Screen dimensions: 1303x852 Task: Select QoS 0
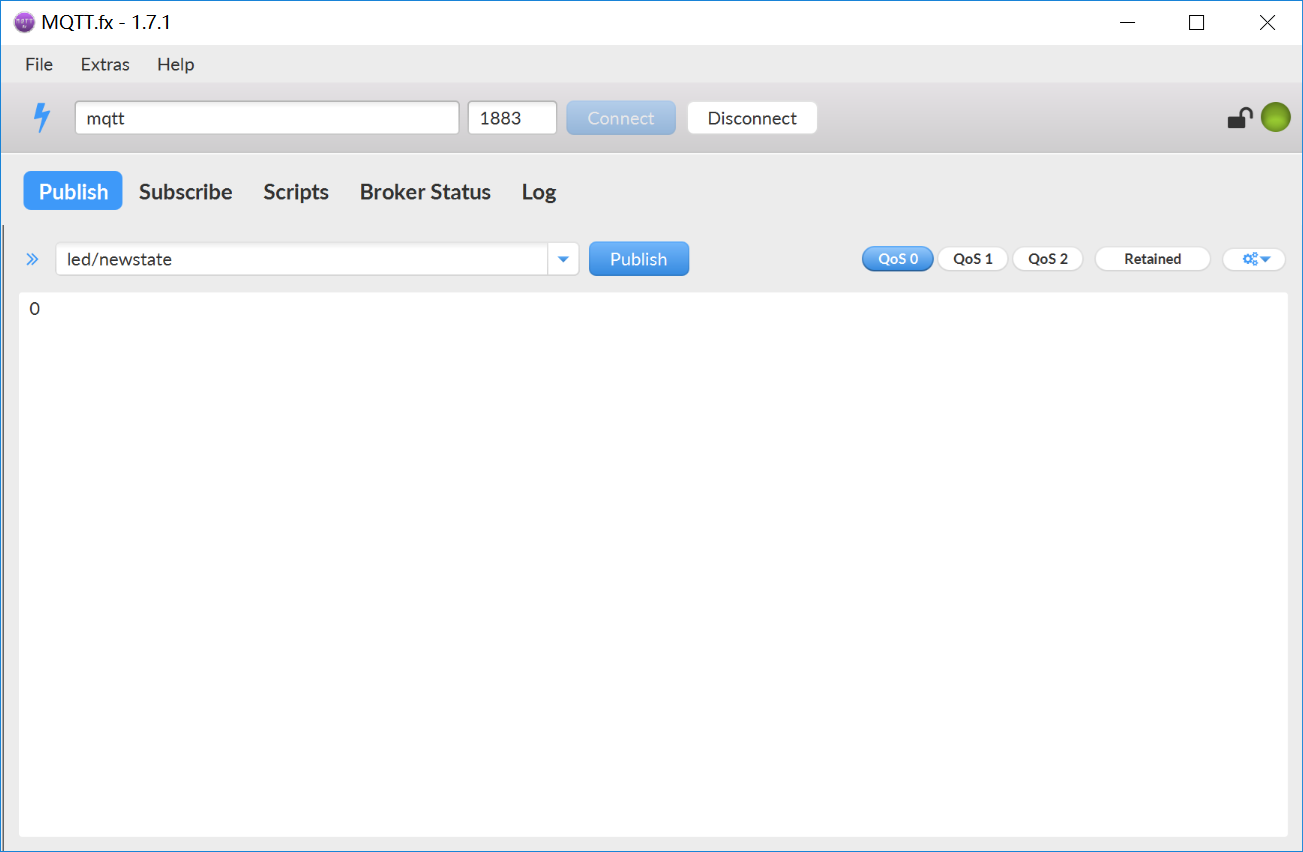(x=898, y=259)
